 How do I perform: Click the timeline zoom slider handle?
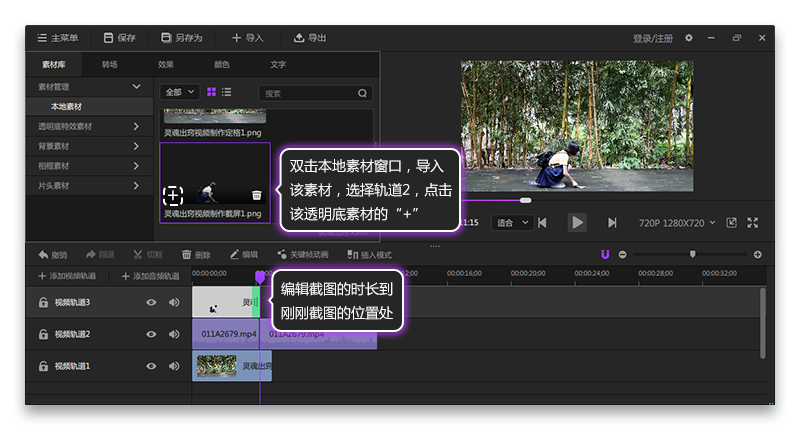[x=692, y=254]
